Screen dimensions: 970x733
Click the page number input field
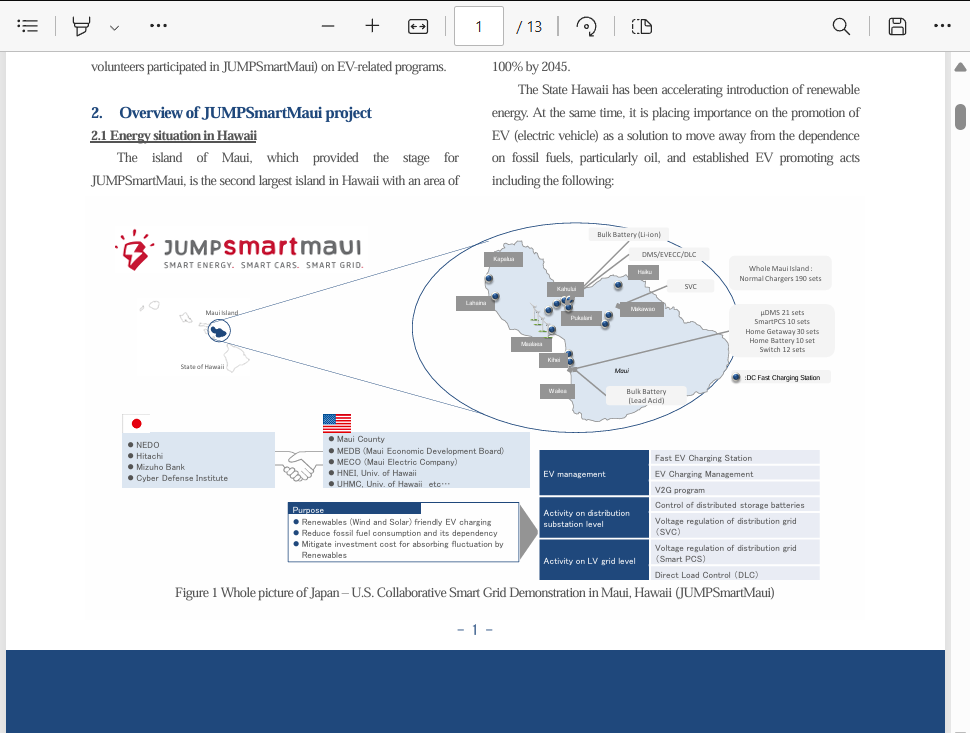click(479, 26)
